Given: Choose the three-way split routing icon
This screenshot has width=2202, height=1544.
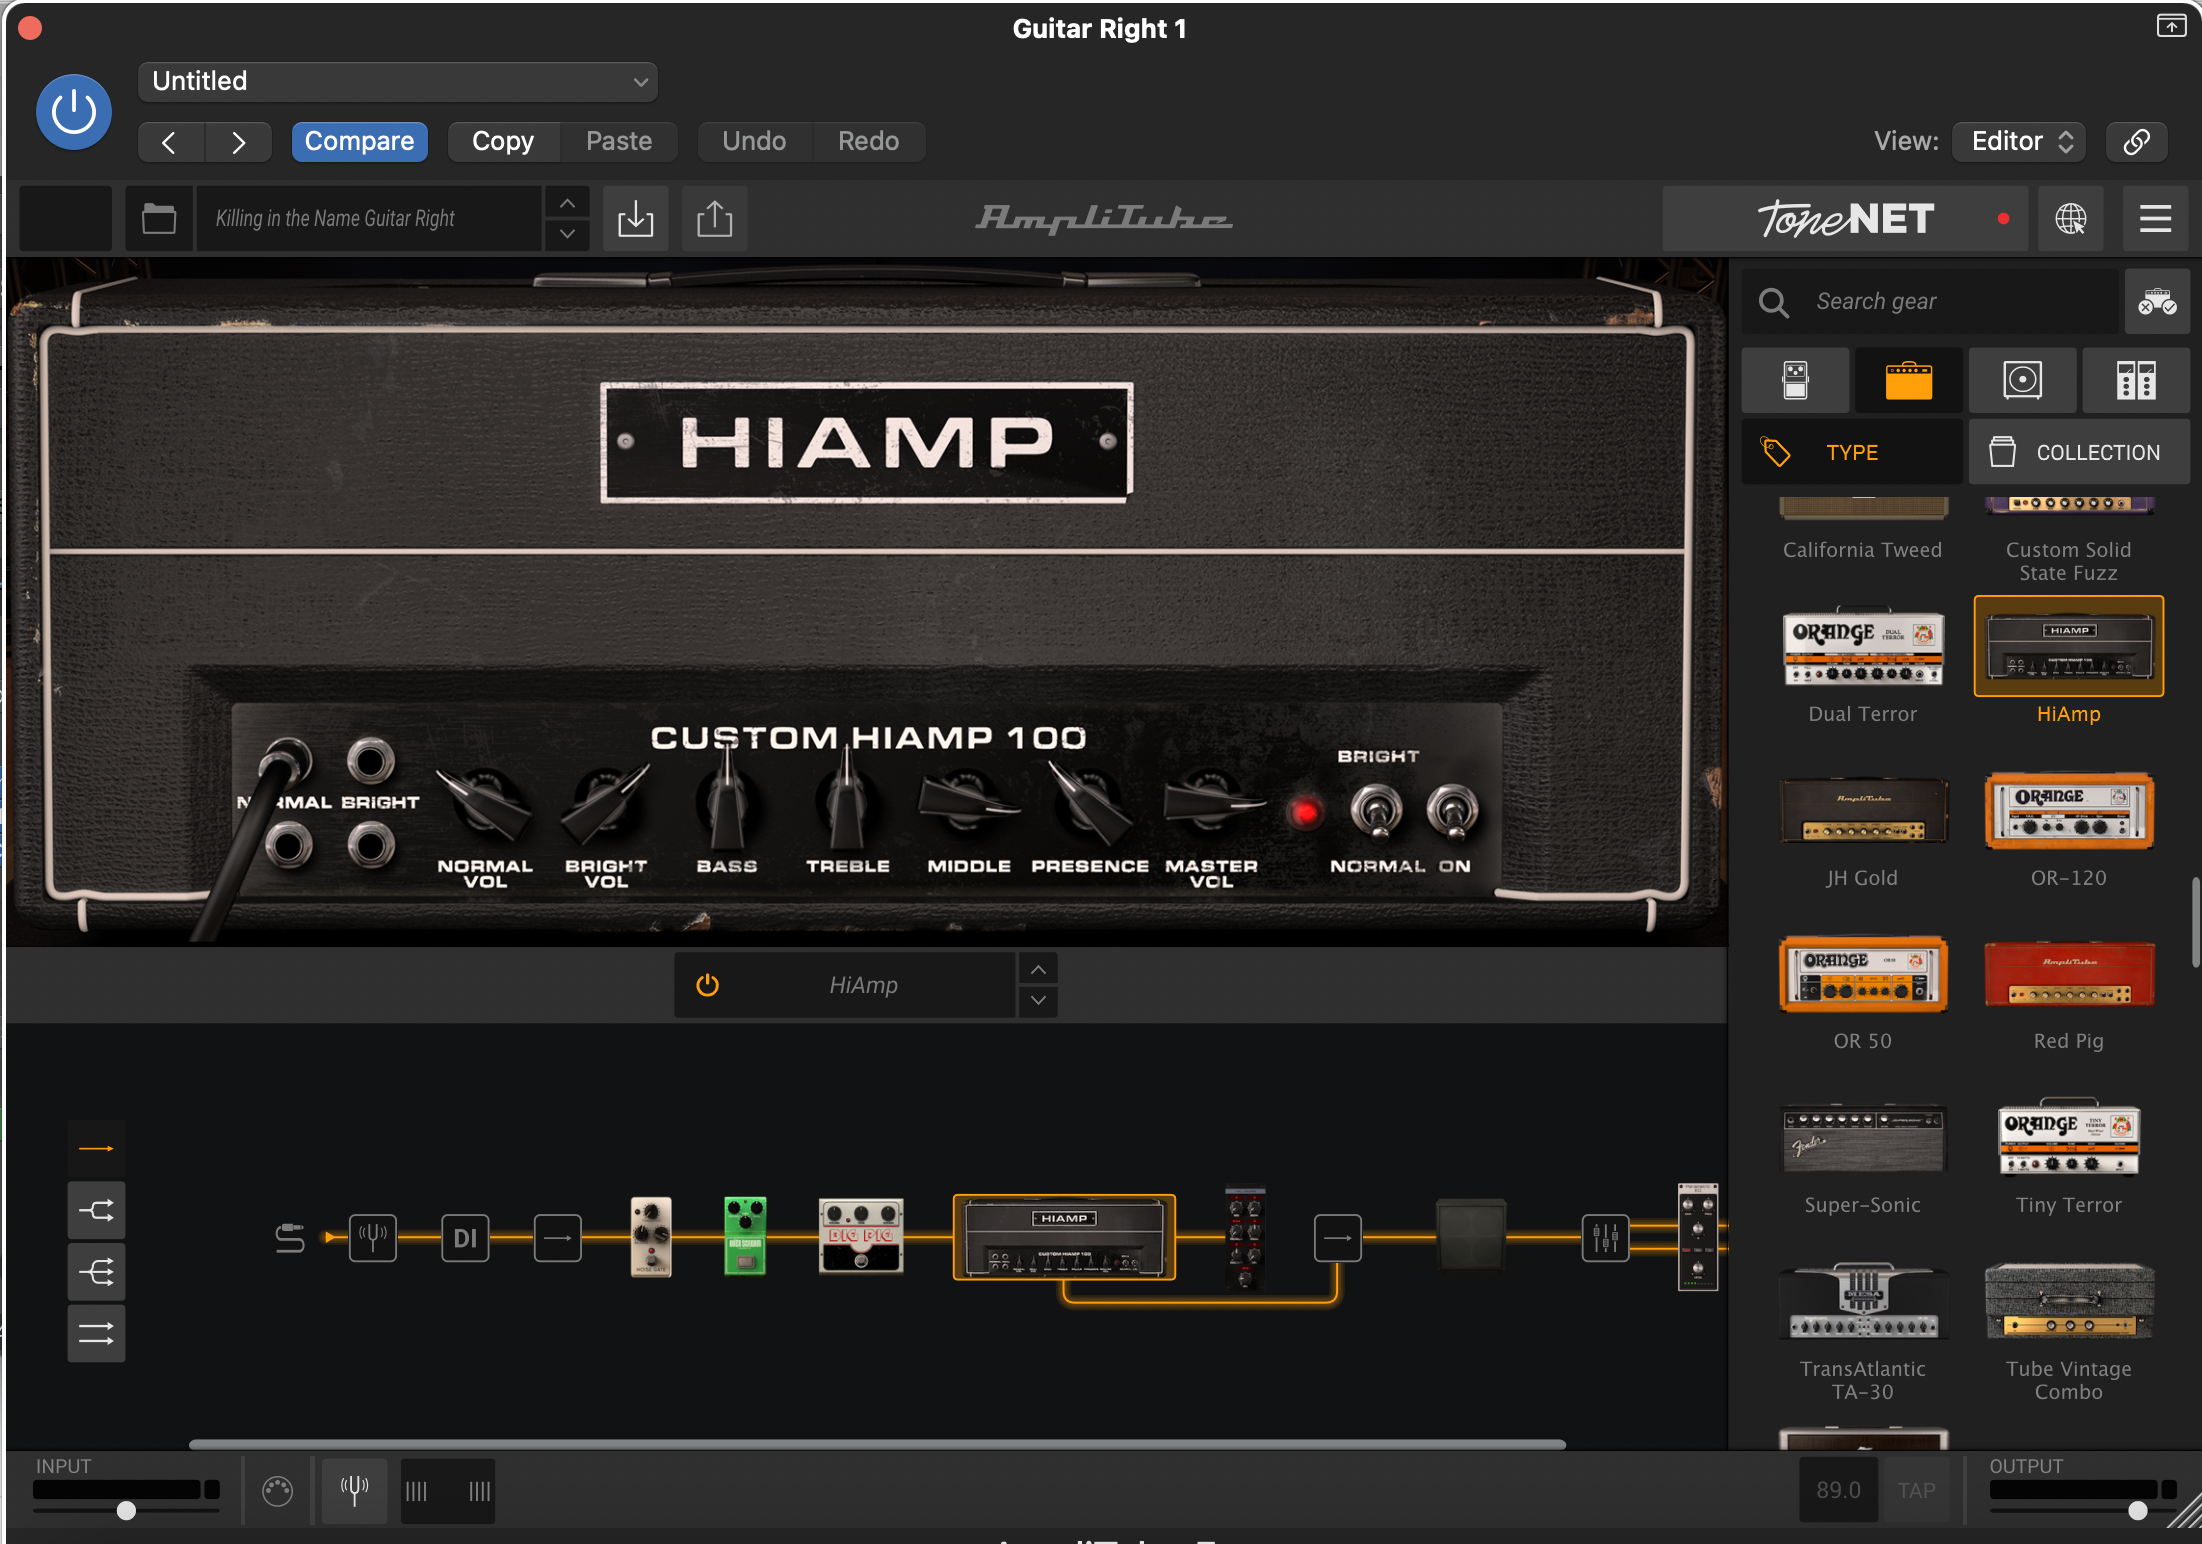Looking at the screenshot, I should tap(96, 1273).
